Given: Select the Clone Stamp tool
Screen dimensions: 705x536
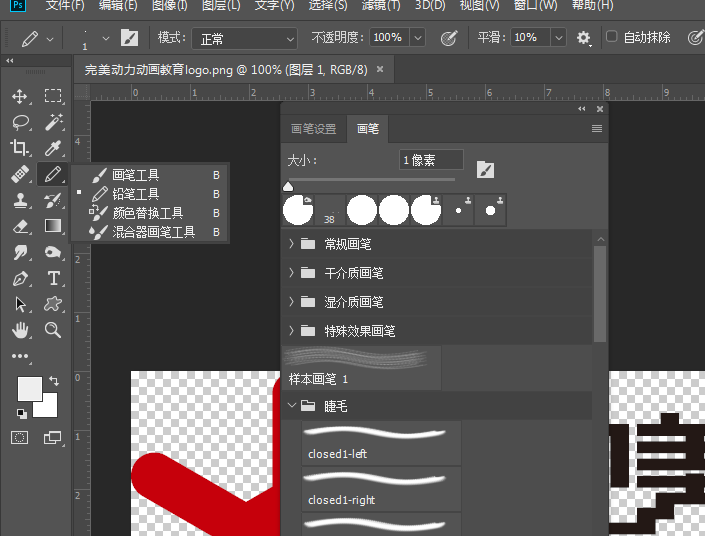Looking at the screenshot, I should click(x=20, y=200).
